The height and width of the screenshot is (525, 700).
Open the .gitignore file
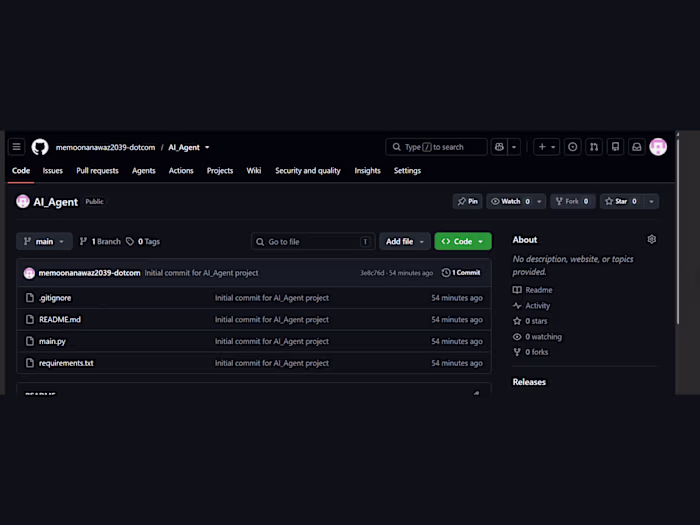click(55, 298)
